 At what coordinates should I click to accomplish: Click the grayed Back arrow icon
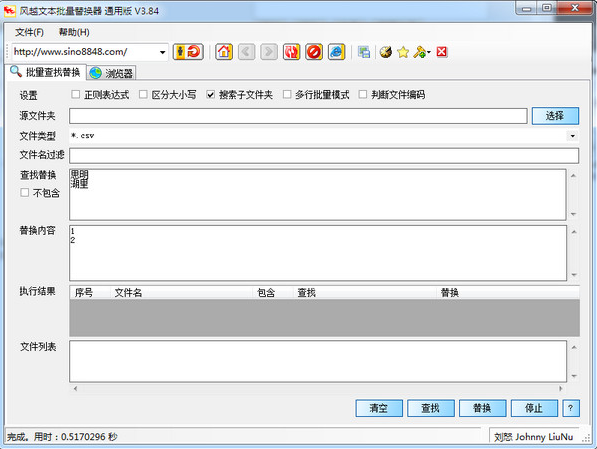(x=246, y=52)
